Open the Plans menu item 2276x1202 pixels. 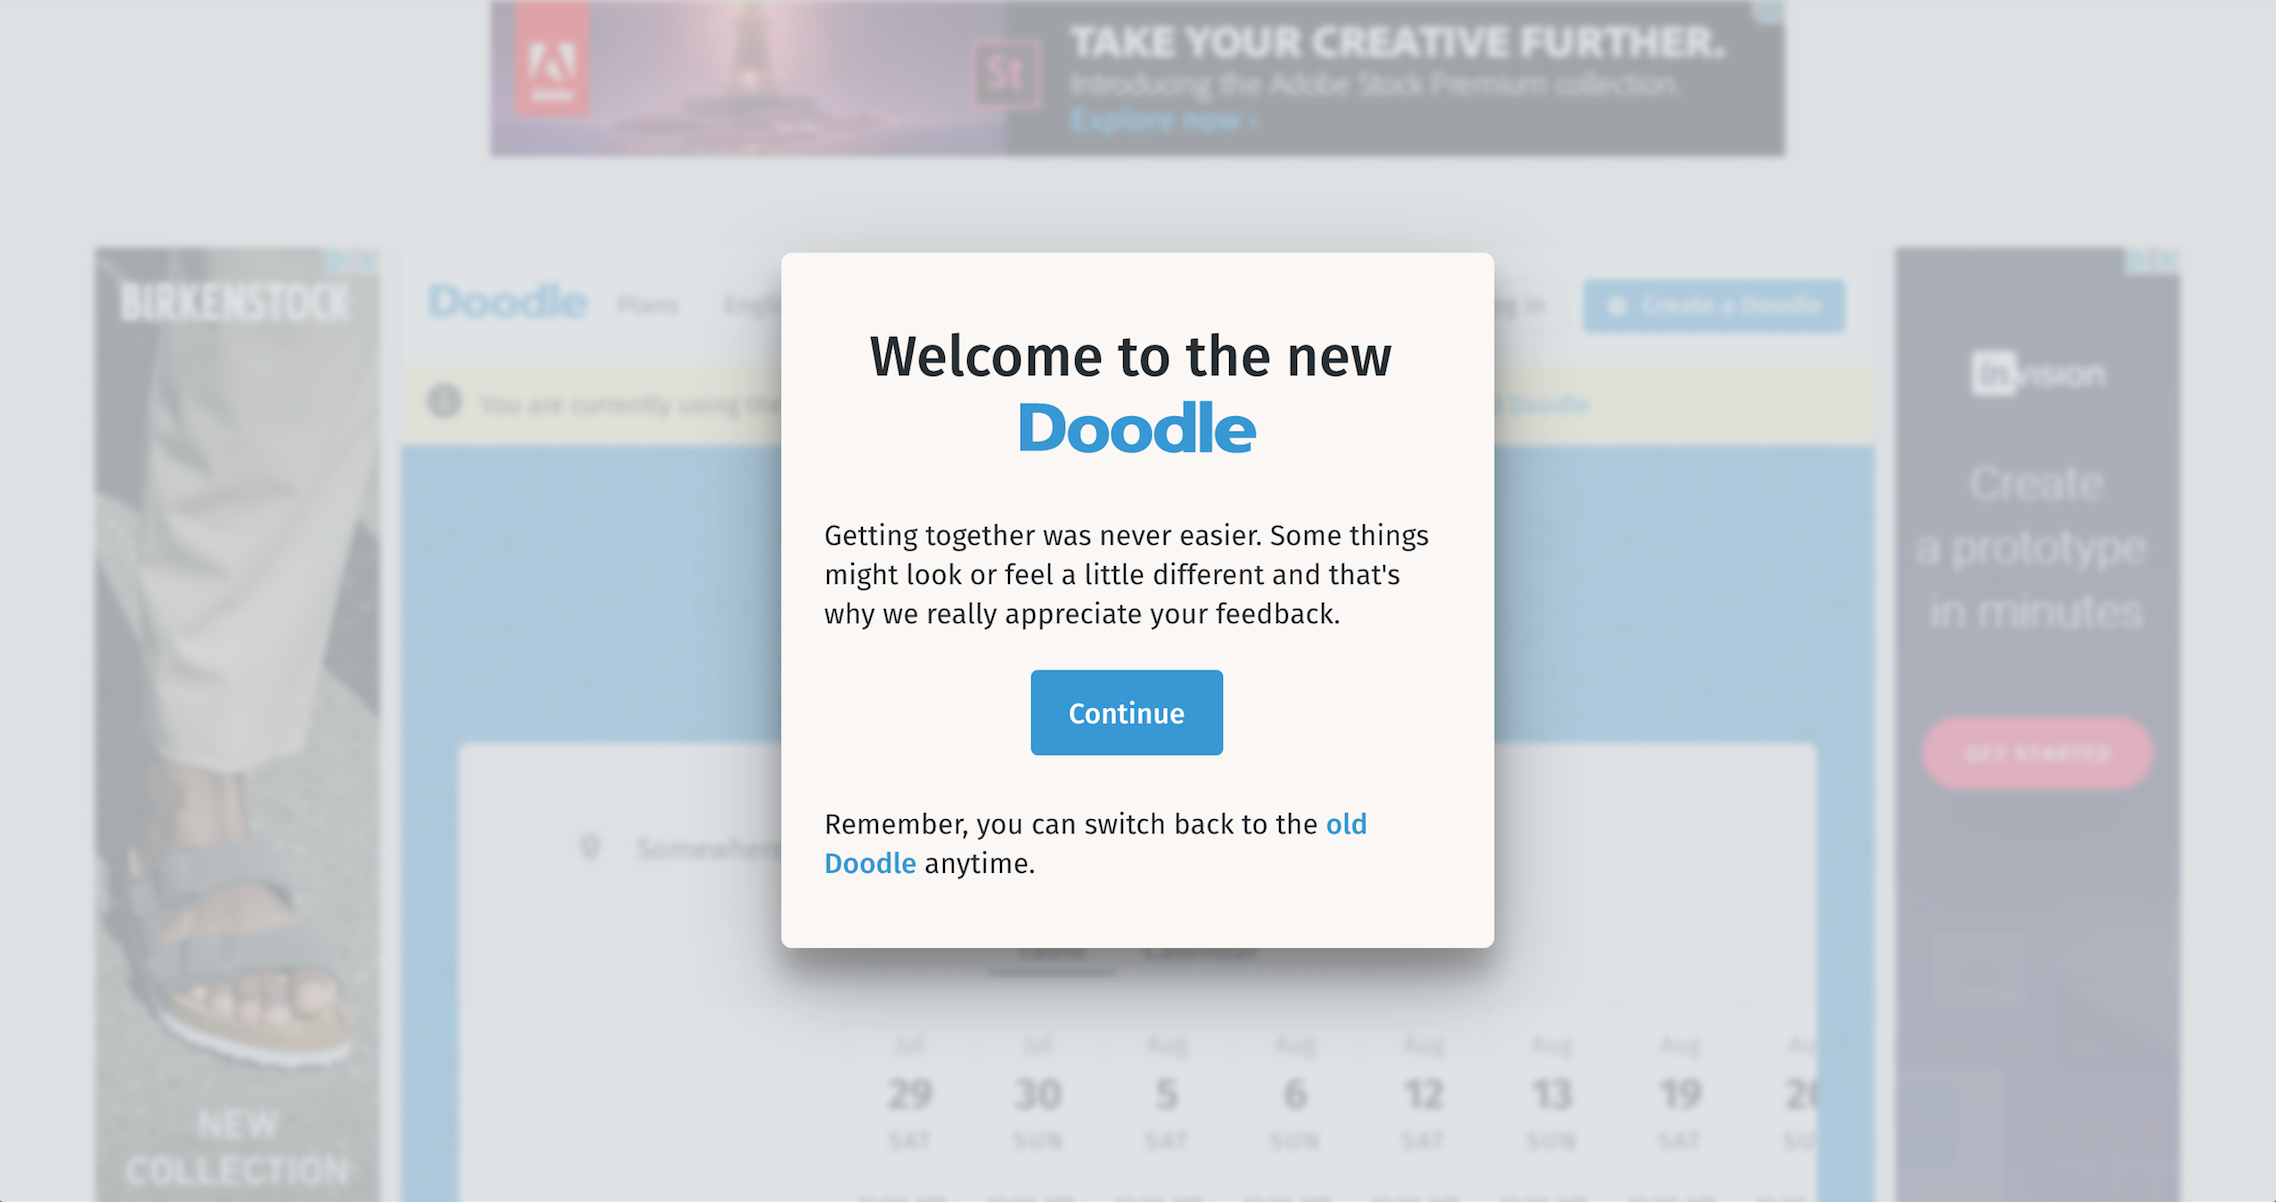[648, 305]
